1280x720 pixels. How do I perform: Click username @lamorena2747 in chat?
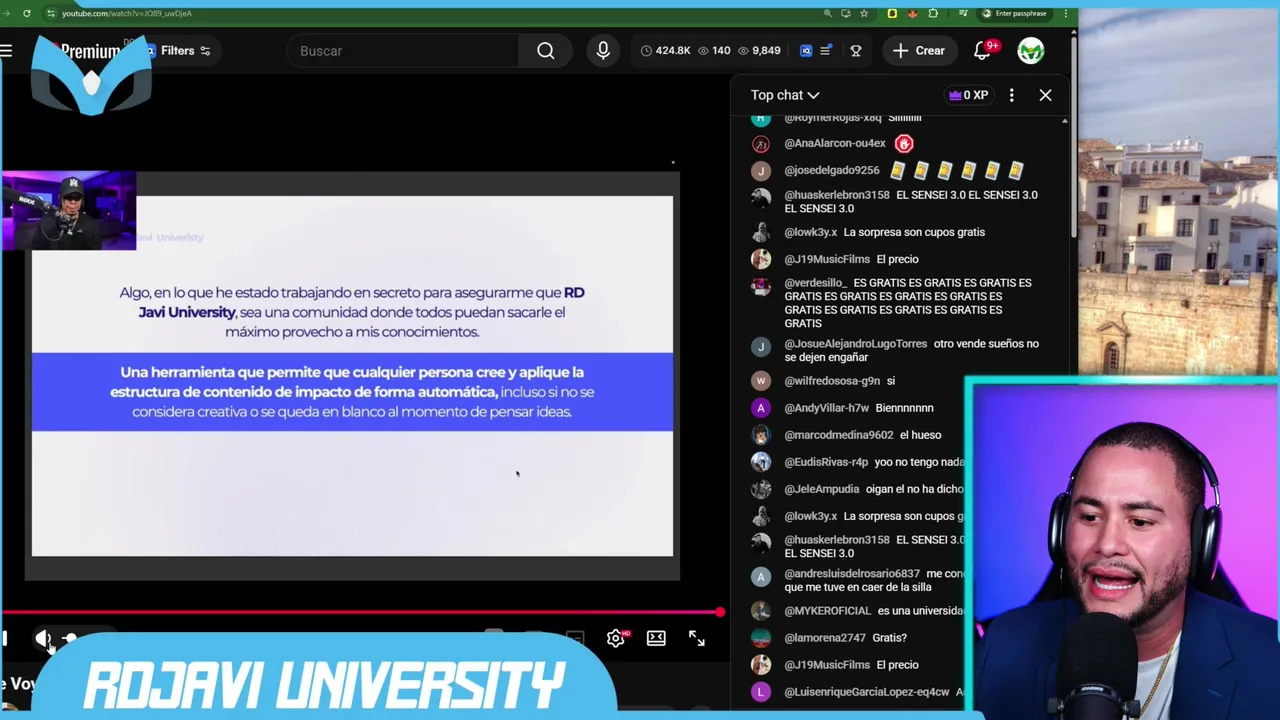pyautogui.click(x=825, y=638)
